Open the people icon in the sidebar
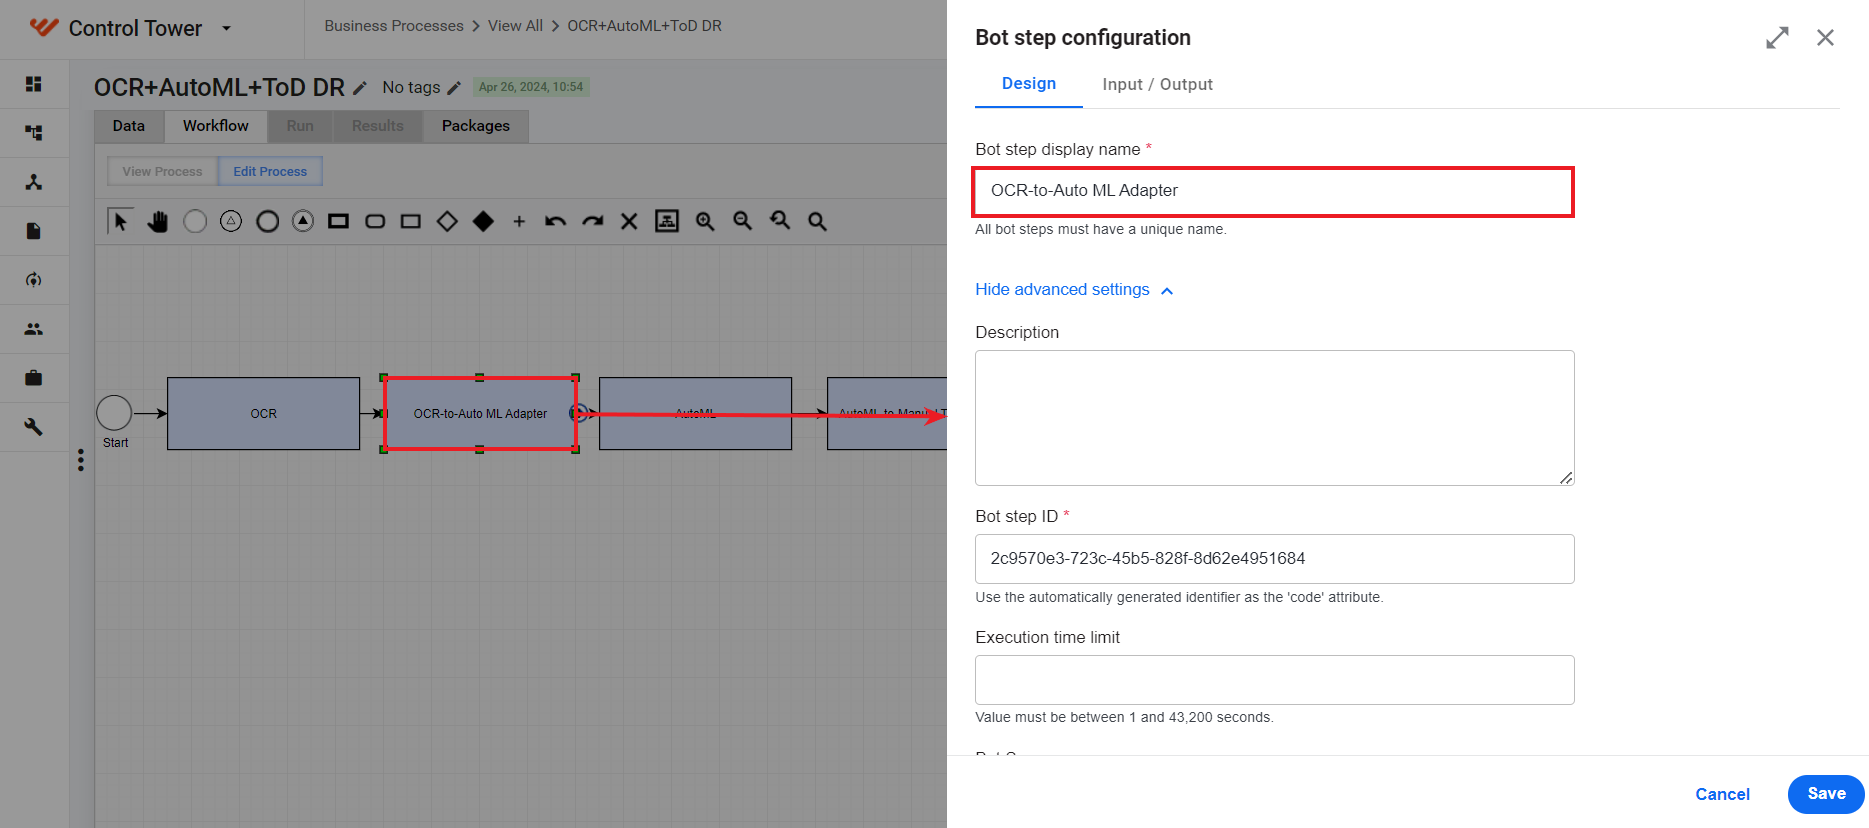 click(34, 329)
